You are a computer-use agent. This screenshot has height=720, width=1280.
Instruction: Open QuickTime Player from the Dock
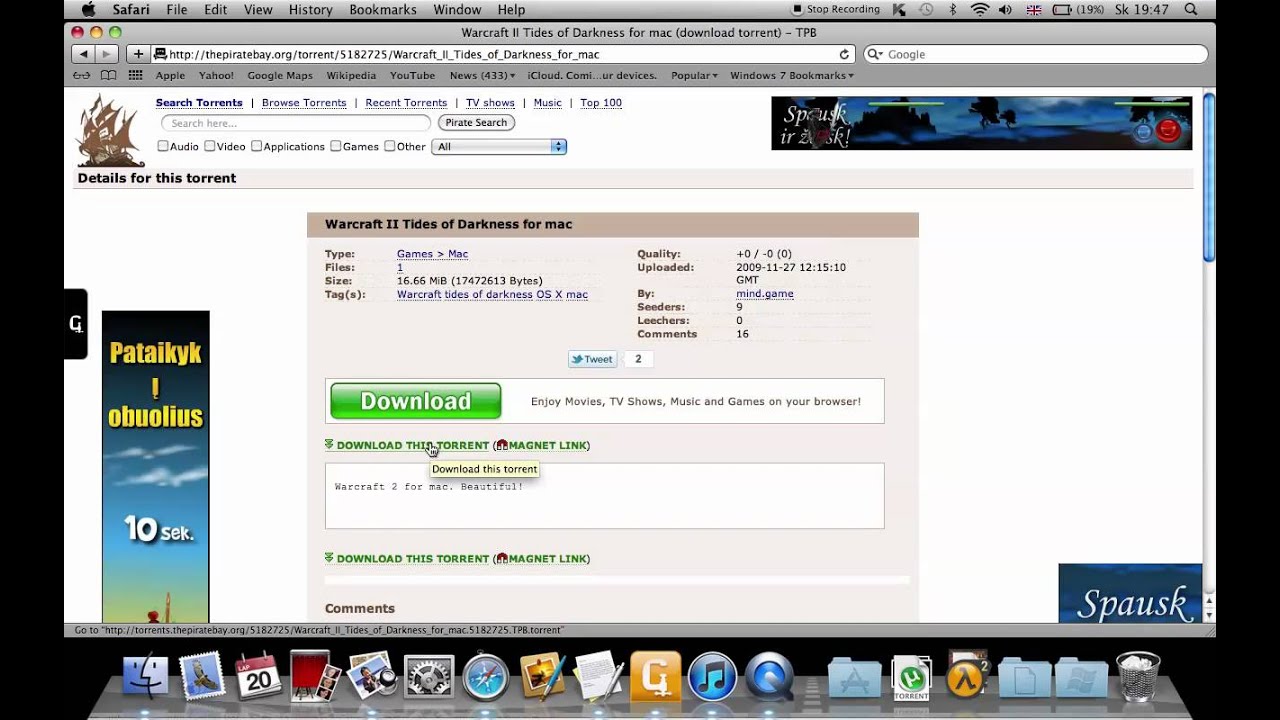[768, 677]
